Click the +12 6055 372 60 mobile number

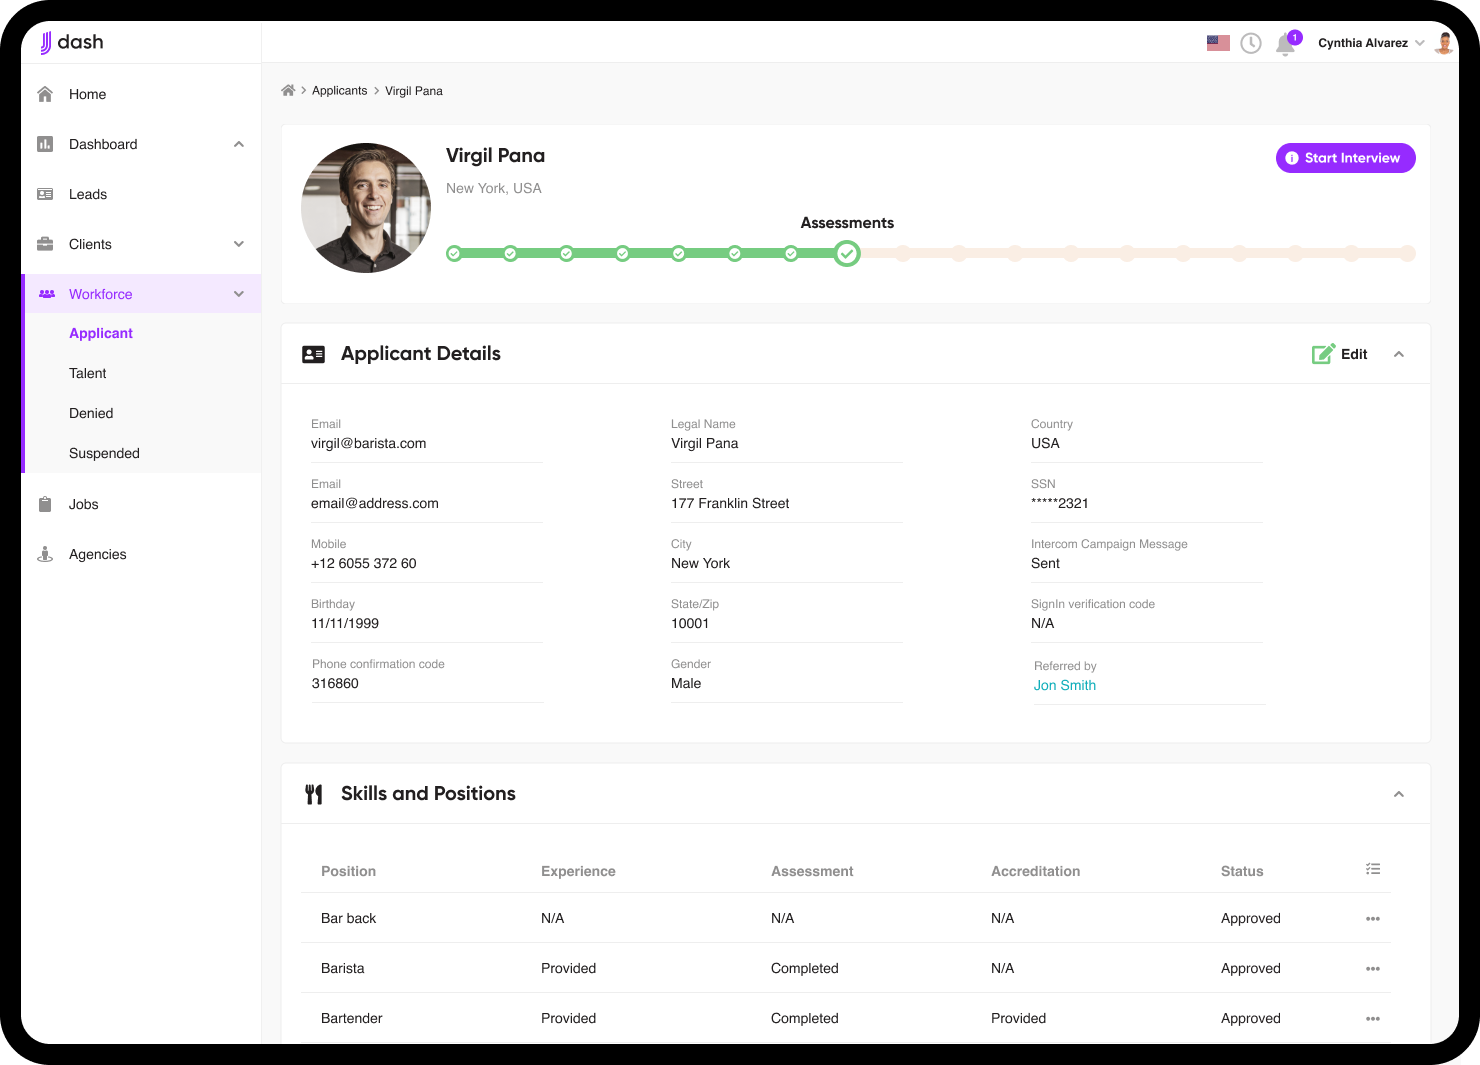point(364,563)
